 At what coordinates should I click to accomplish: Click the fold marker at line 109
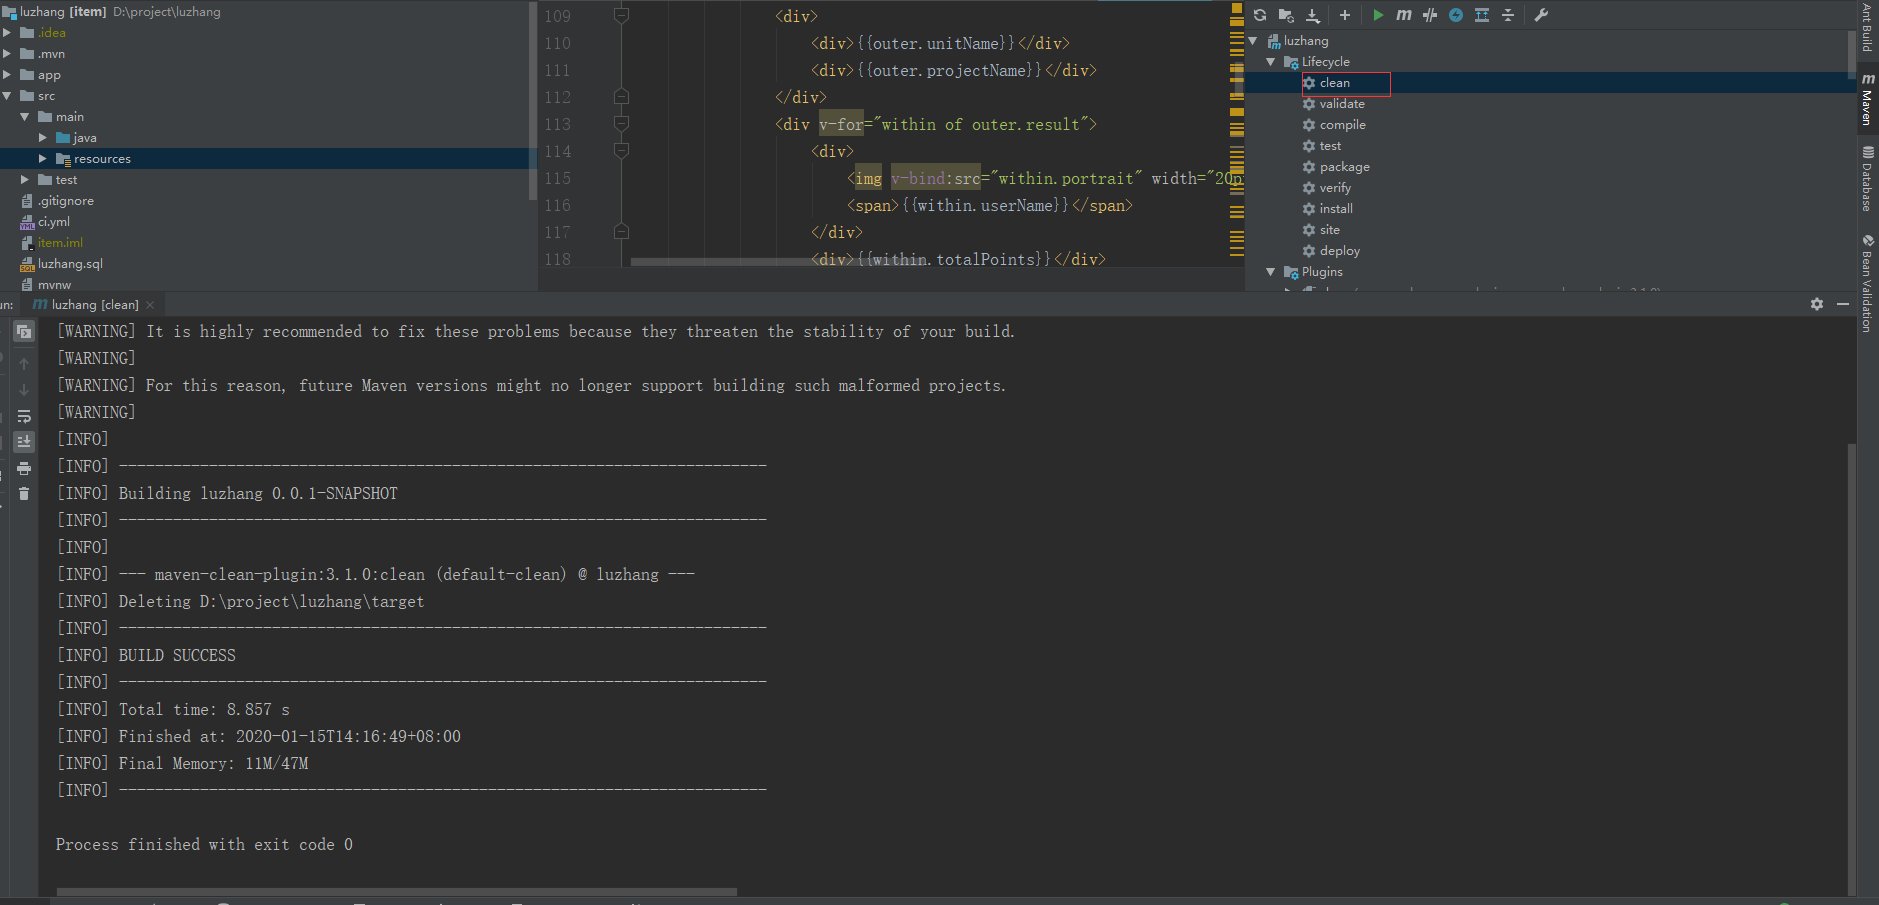(x=621, y=16)
